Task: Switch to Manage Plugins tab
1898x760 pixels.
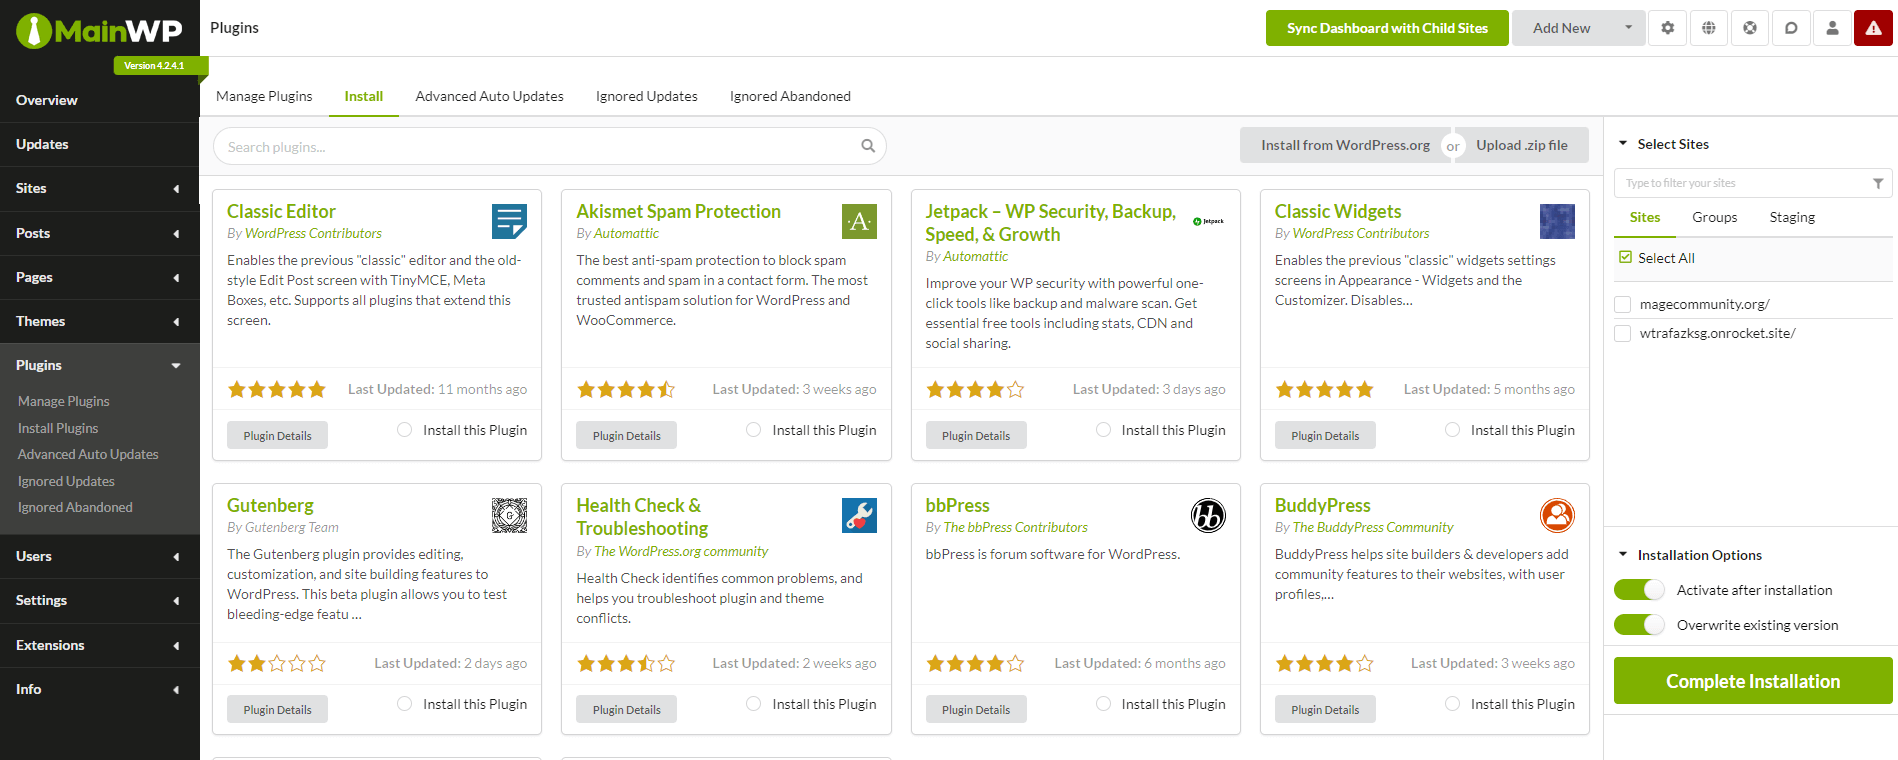Action: [x=264, y=96]
